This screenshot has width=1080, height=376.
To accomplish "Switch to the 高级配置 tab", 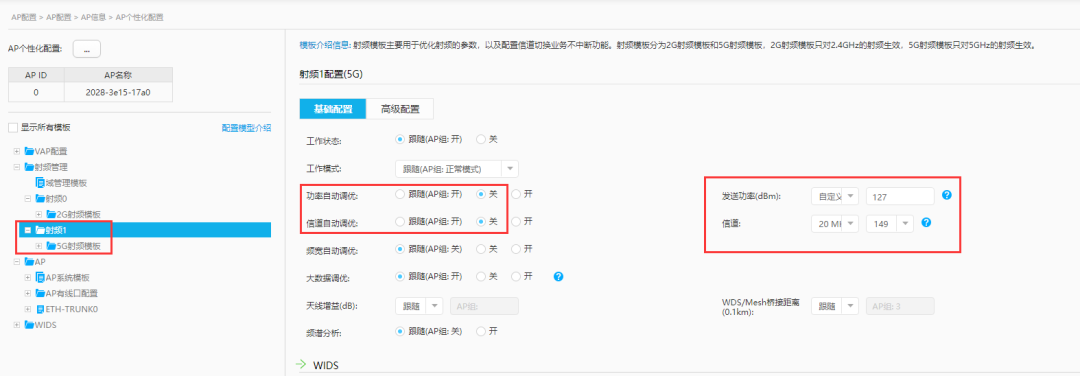I will [399, 109].
